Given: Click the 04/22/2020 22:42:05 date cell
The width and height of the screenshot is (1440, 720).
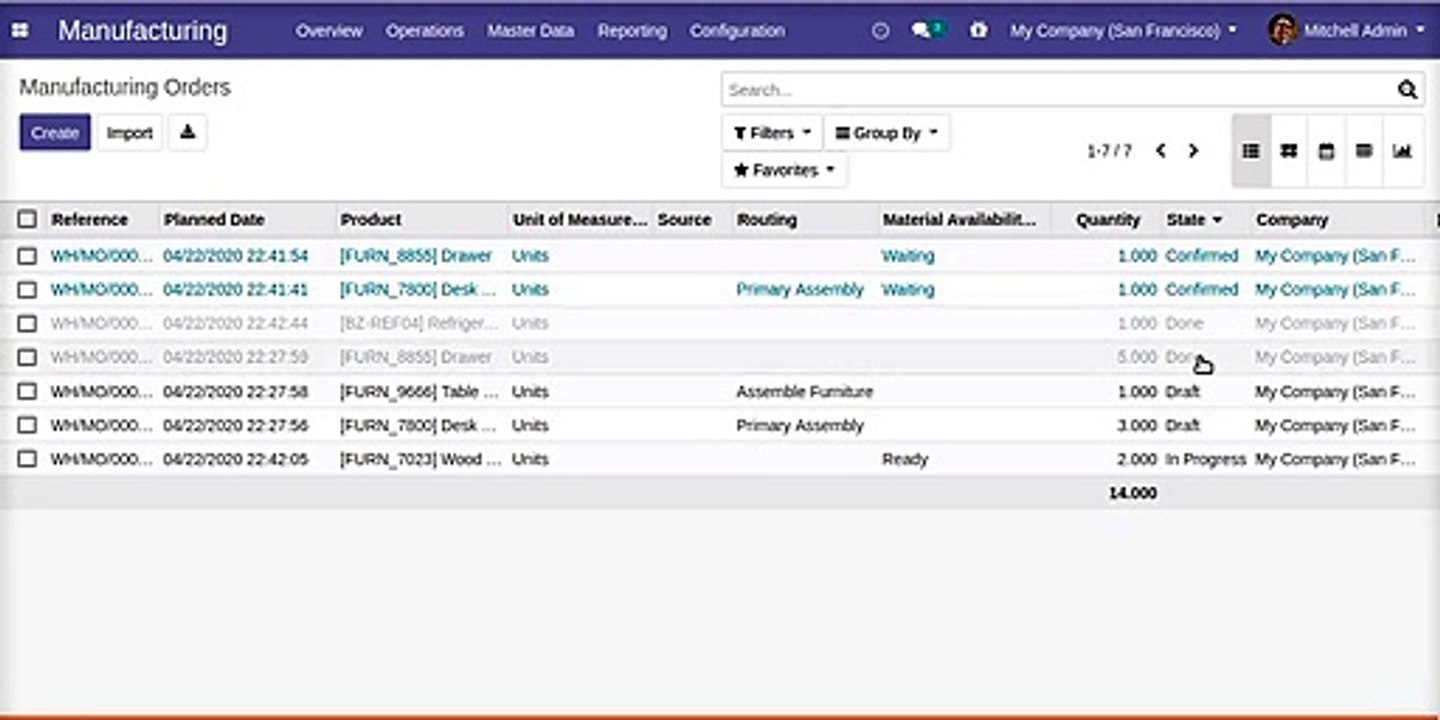Looking at the screenshot, I should click(236, 460).
